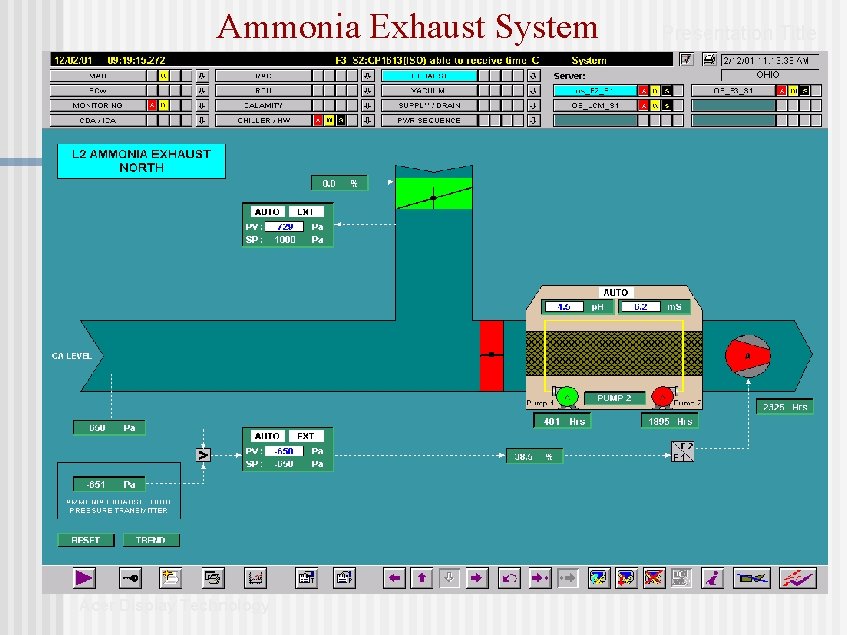
Task: Open the SUPPLY / DRAIN area button
Action: click(x=429, y=105)
